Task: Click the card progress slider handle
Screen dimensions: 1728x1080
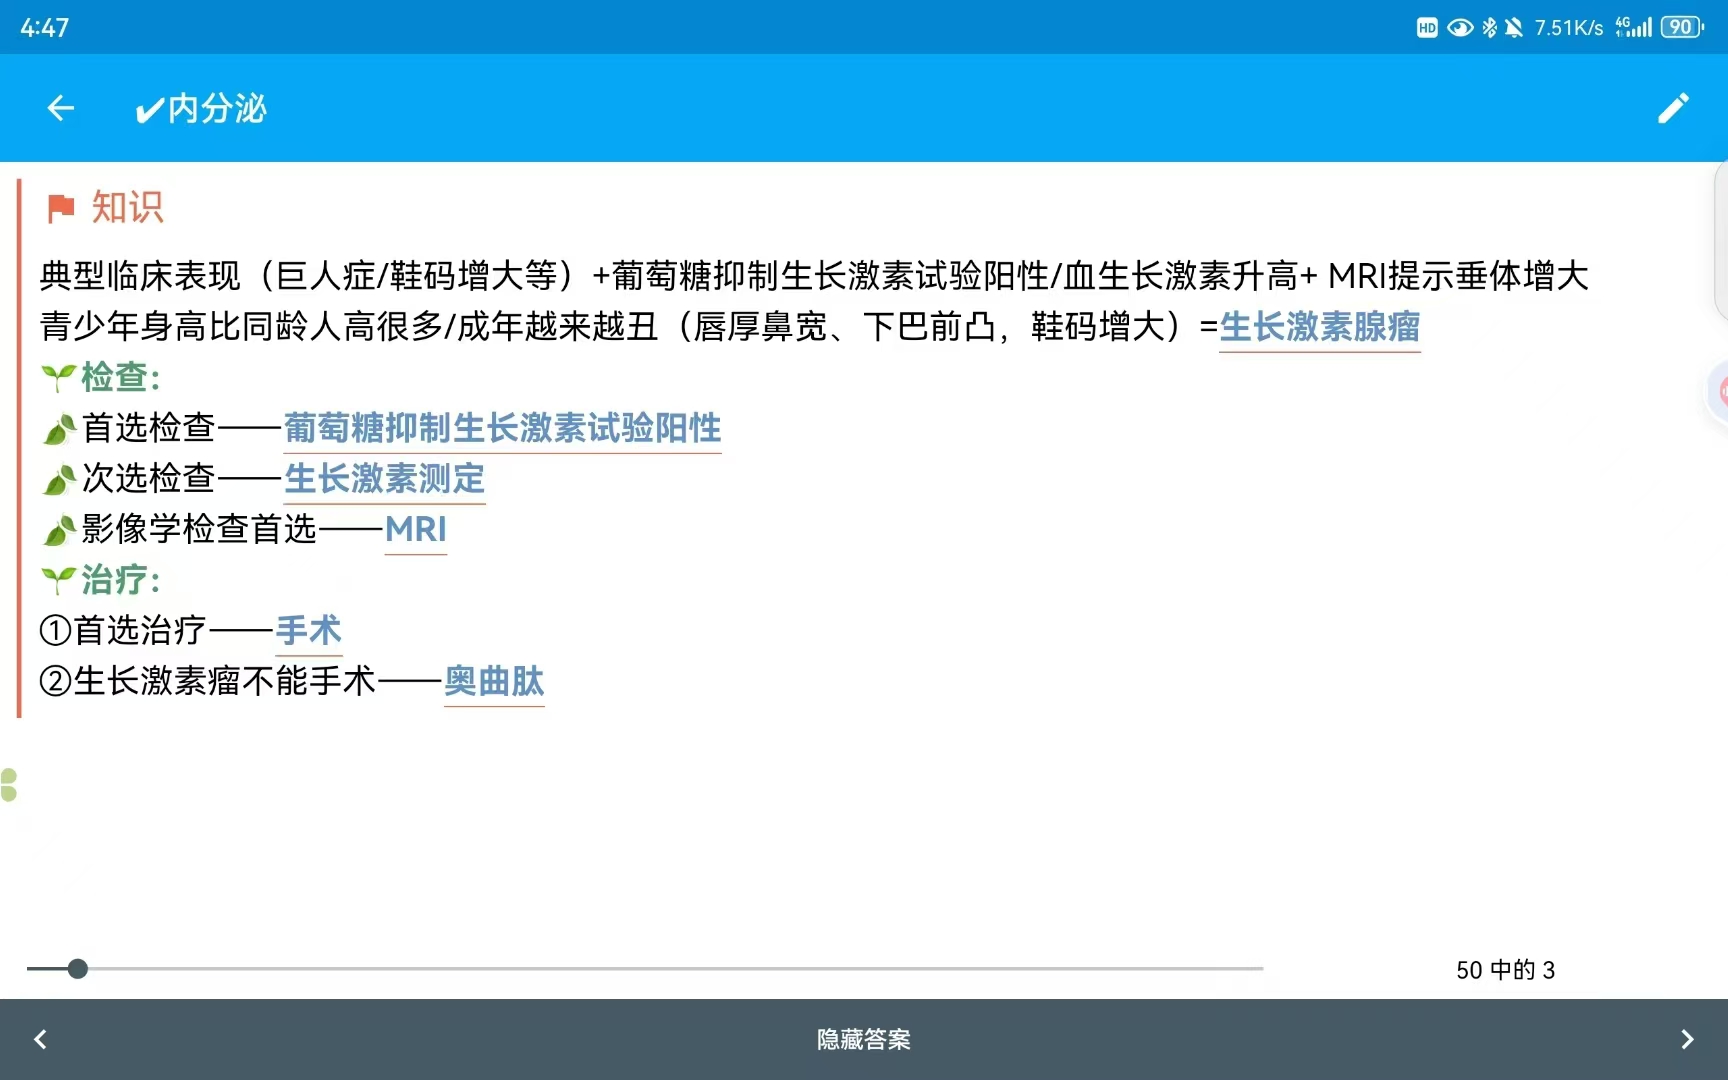Action: coord(78,968)
